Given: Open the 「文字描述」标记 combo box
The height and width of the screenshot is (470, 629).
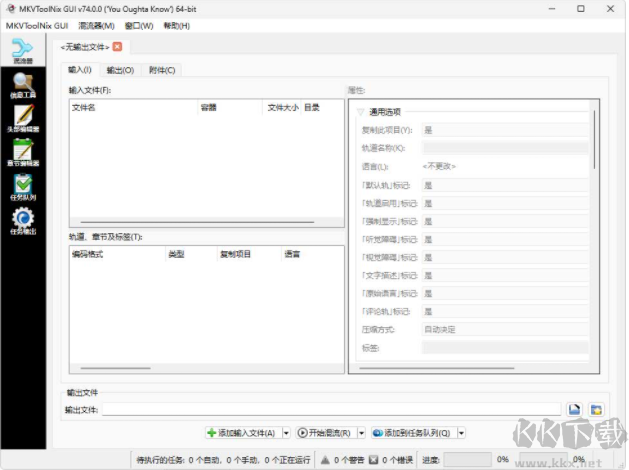Looking at the screenshot, I should pos(505,276).
